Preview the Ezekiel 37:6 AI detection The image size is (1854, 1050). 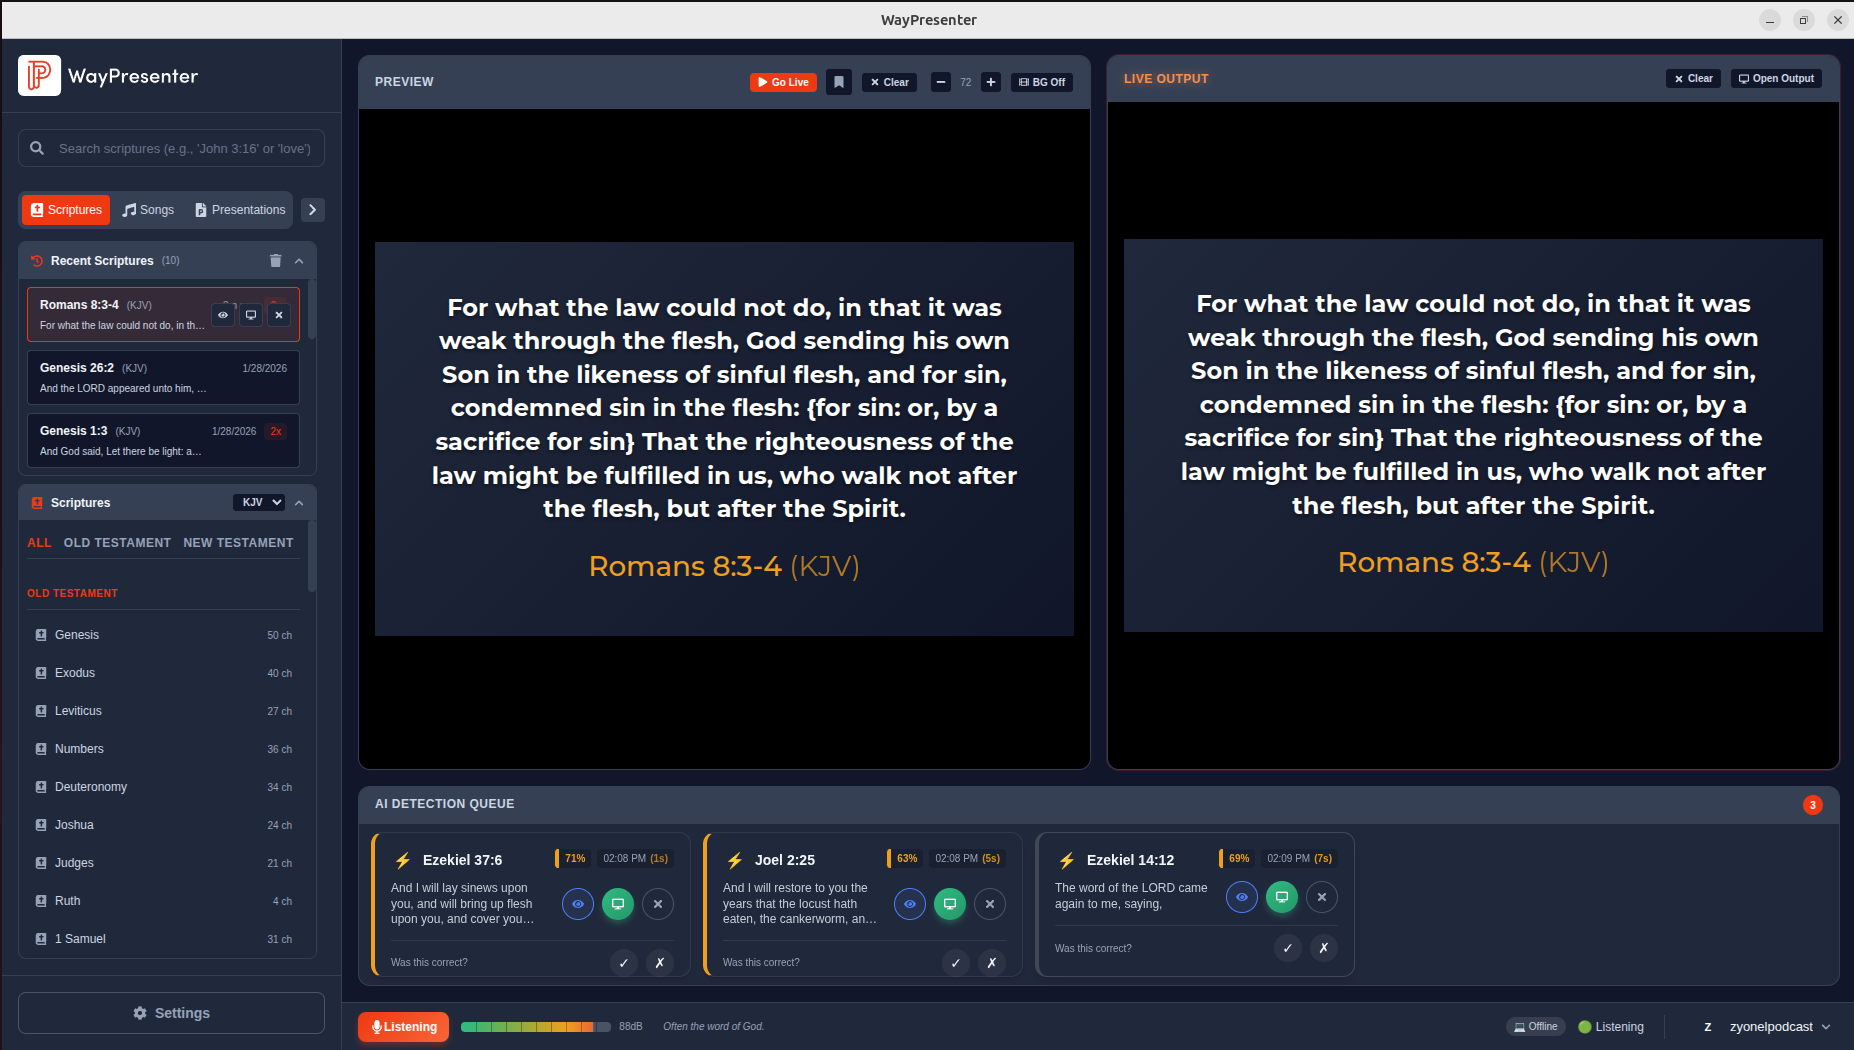[x=578, y=904]
